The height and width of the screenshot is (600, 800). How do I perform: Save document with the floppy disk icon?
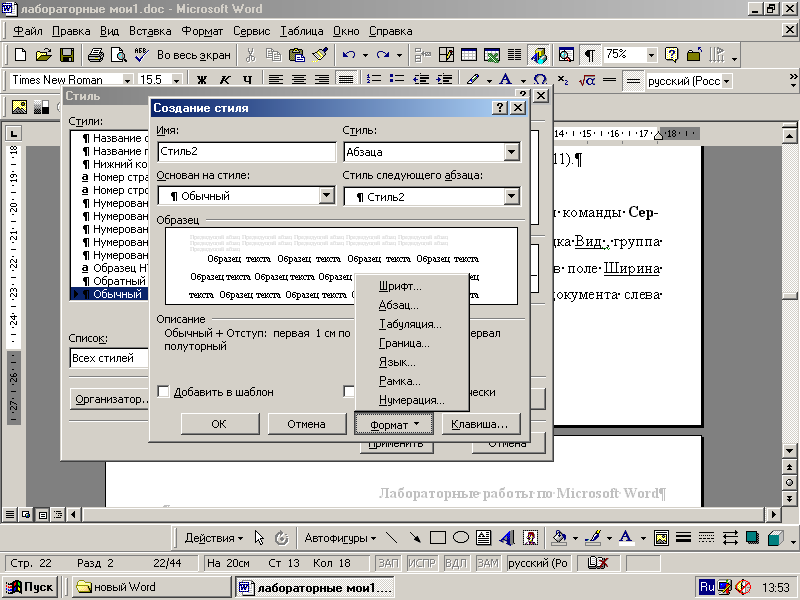(x=67, y=55)
